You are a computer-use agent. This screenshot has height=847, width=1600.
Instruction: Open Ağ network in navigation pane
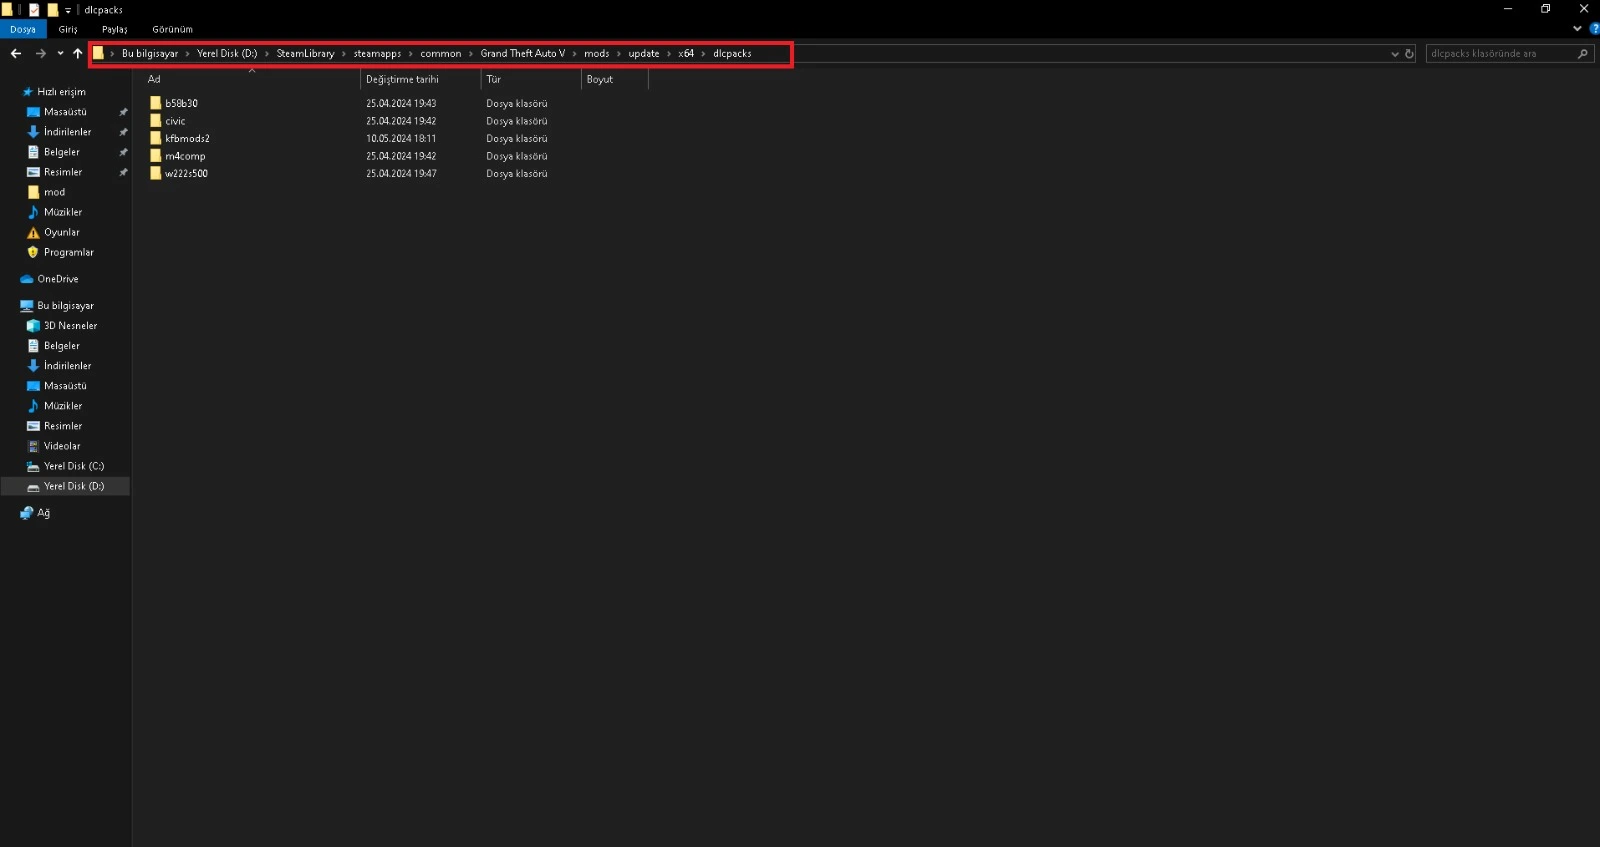pyautogui.click(x=43, y=513)
